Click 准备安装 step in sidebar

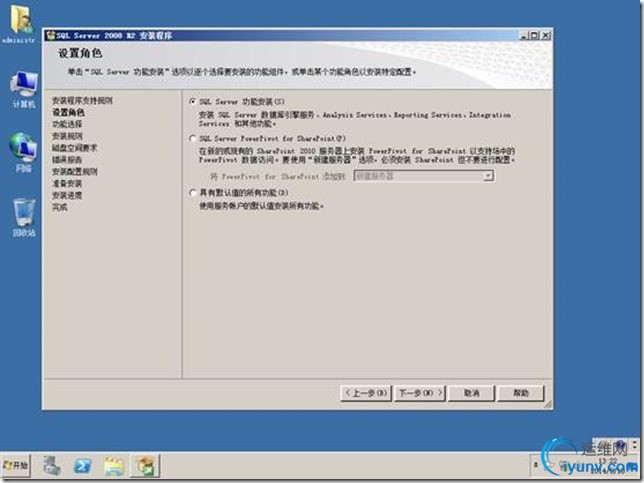(67, 184)
